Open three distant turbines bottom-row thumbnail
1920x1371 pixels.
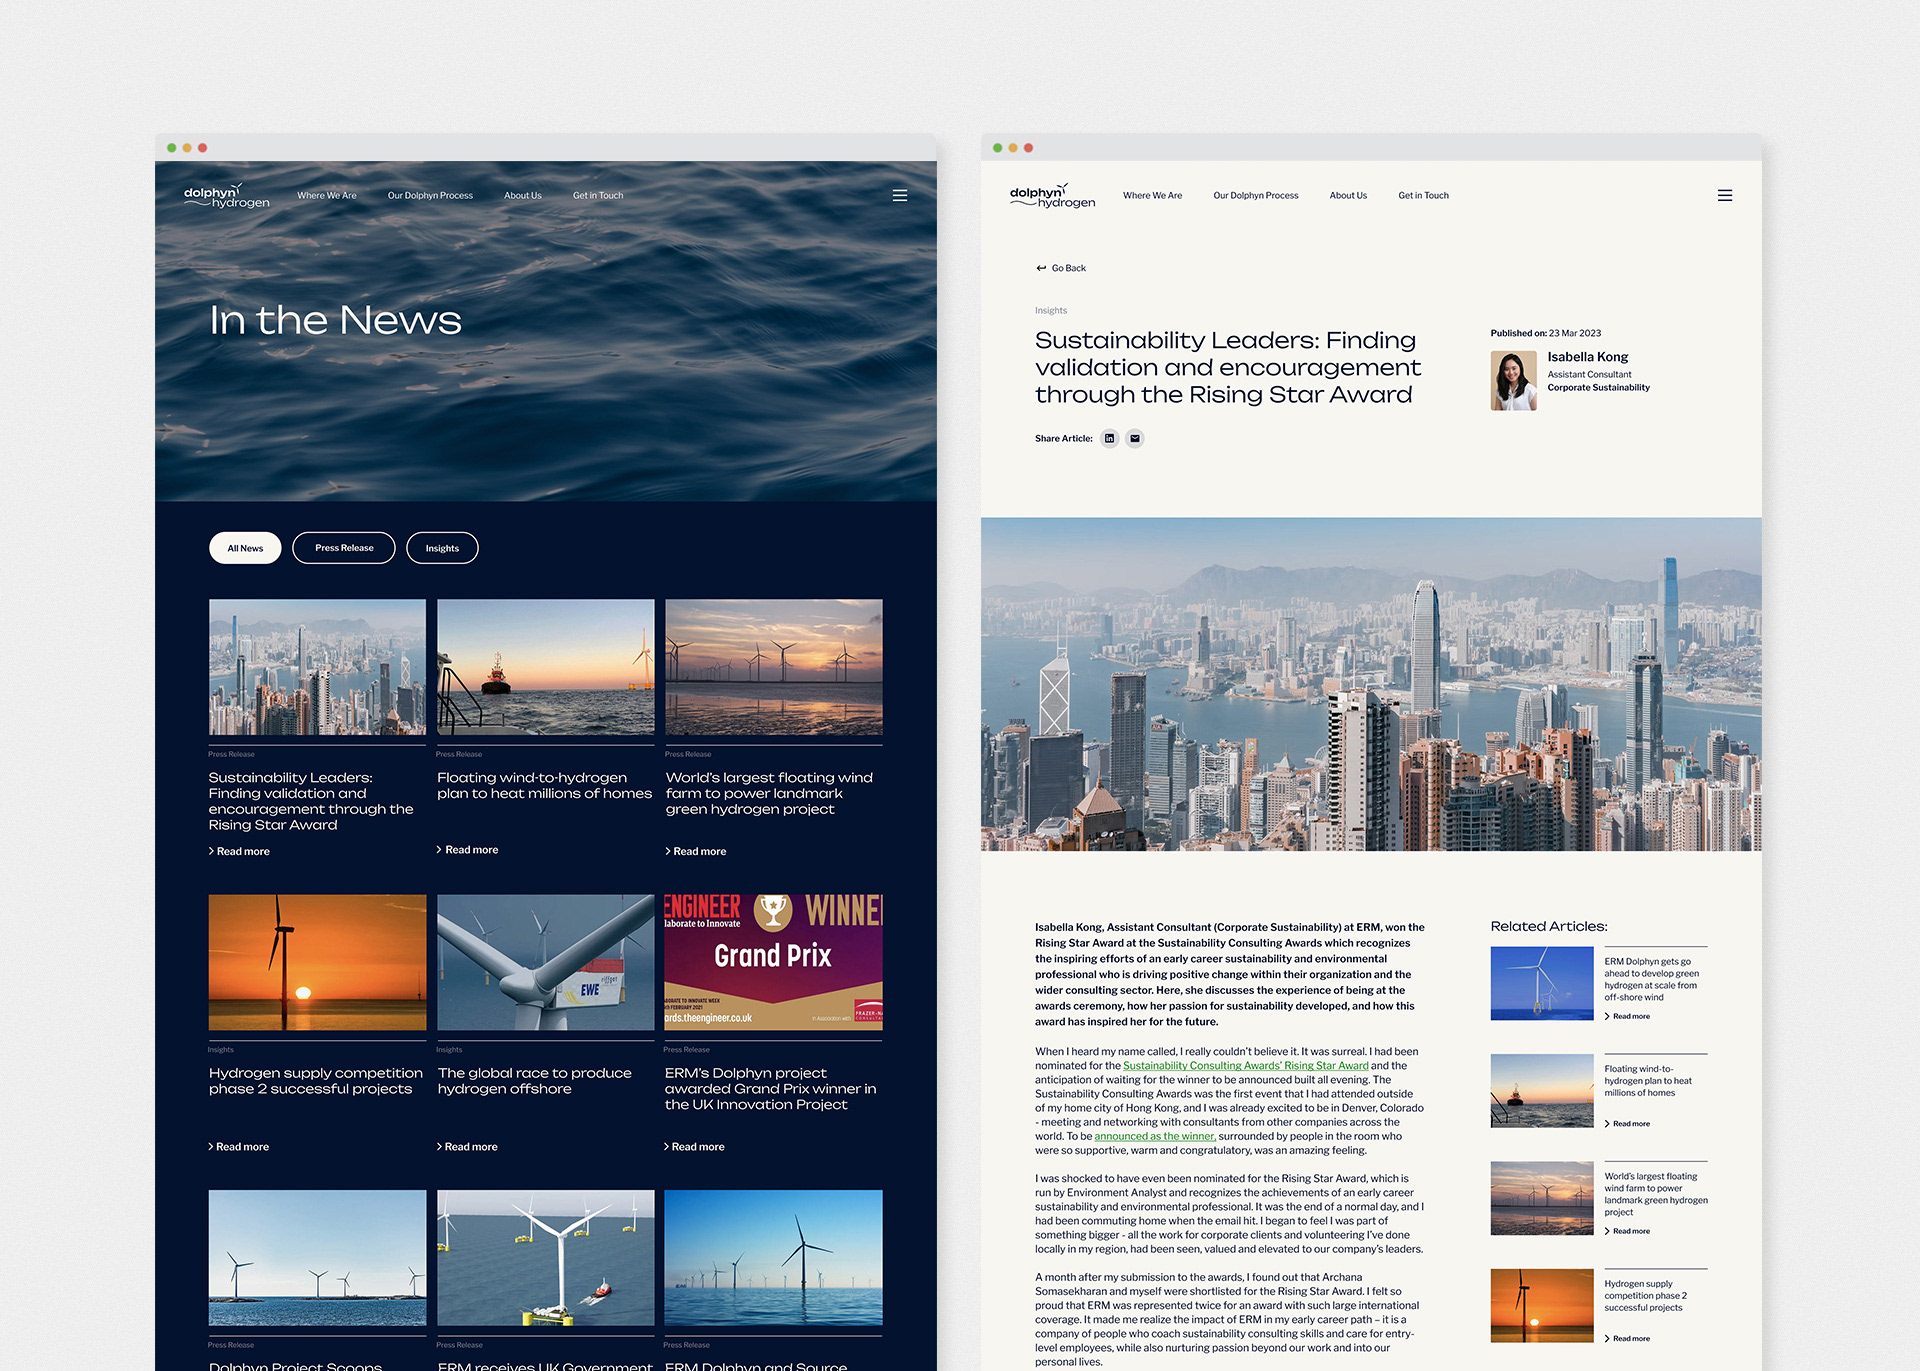tap(317, 1257)
